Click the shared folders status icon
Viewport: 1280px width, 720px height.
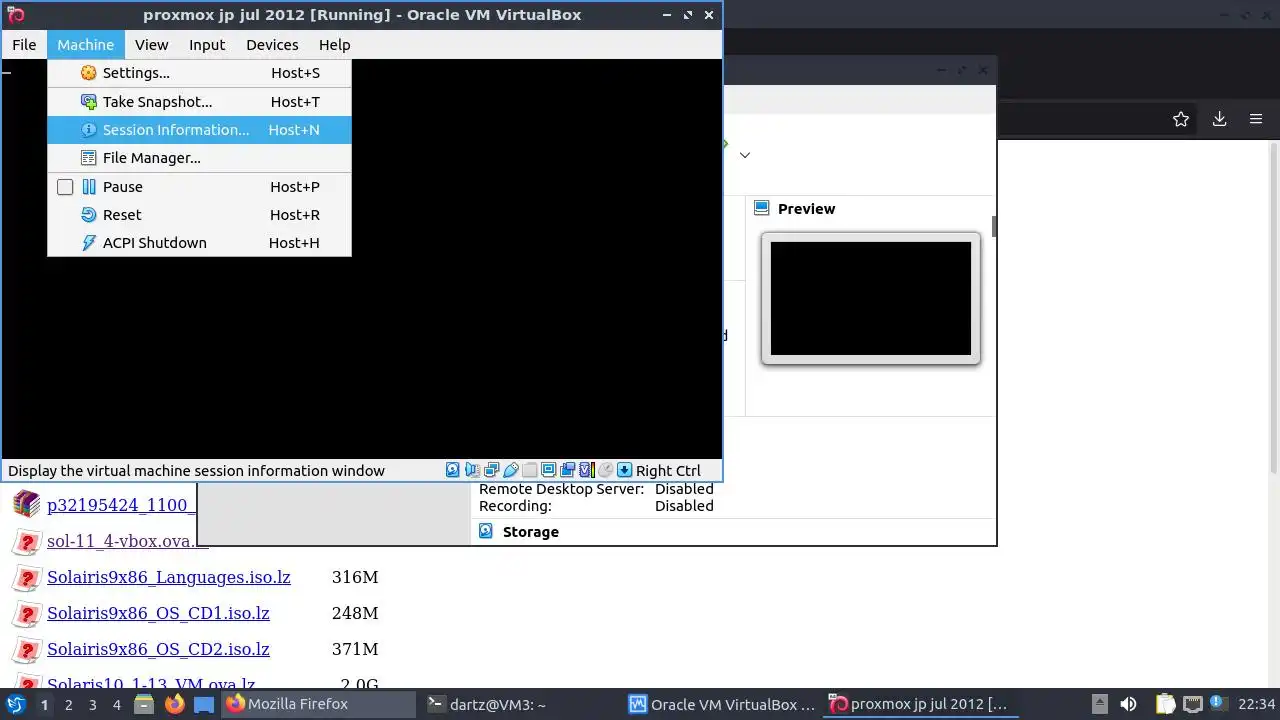529,470
